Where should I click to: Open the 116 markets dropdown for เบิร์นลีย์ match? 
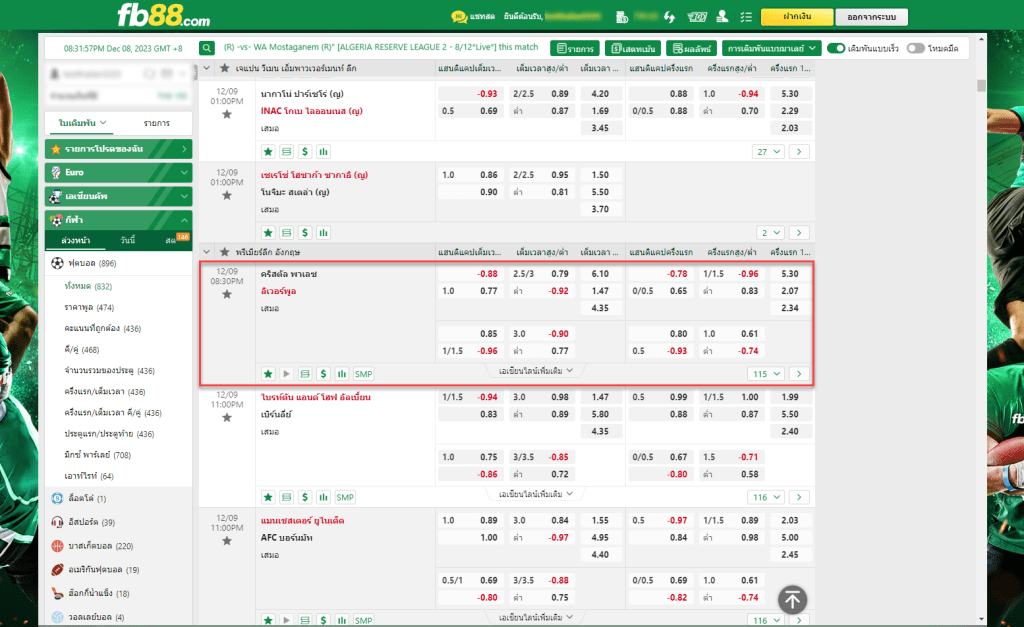coord(766,497)
